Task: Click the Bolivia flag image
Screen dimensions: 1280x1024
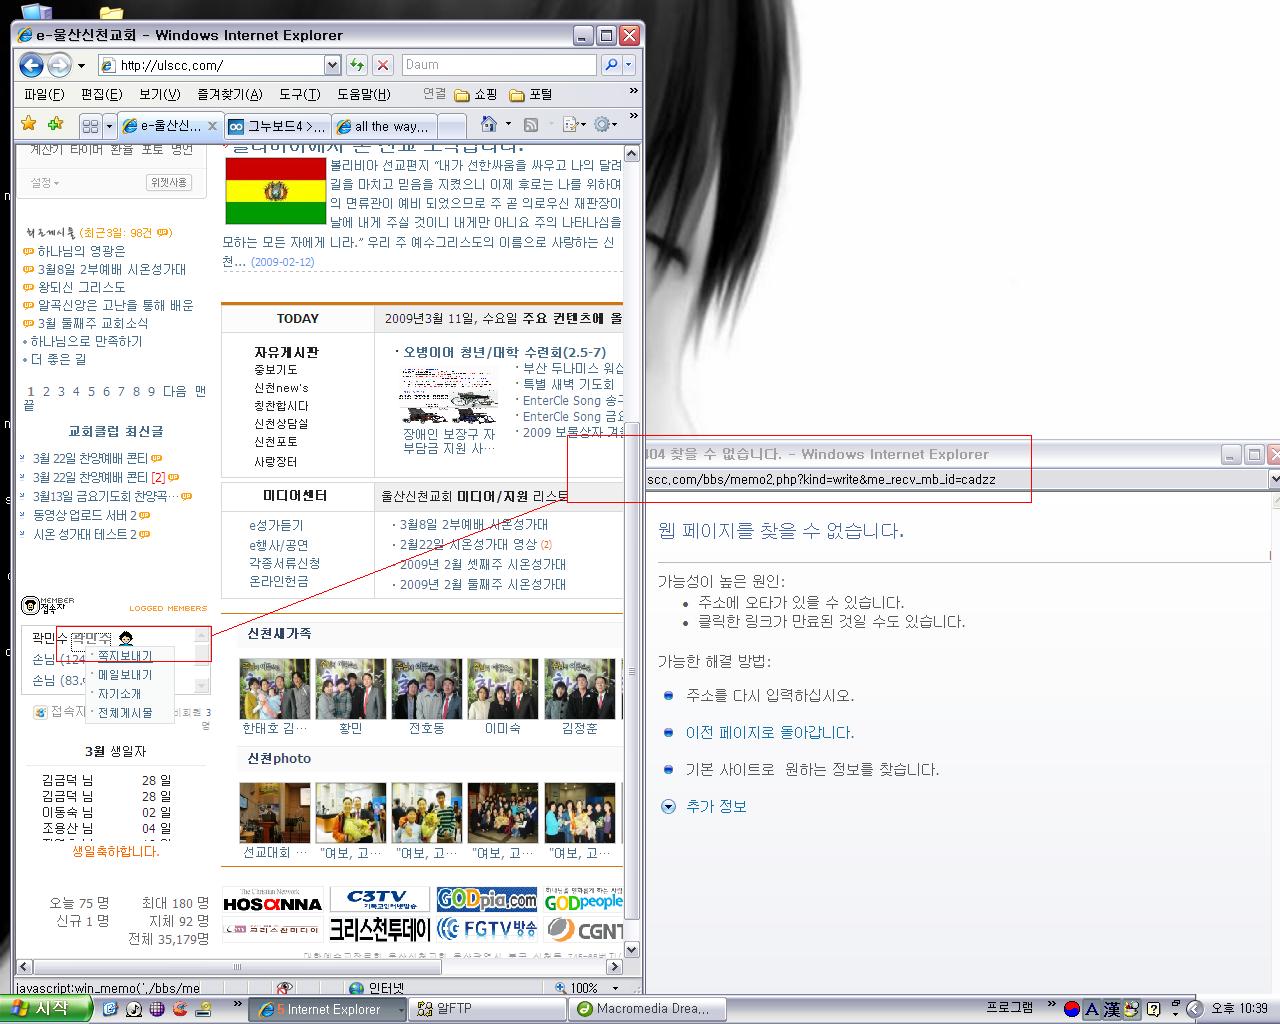Action: coord(276,191)
